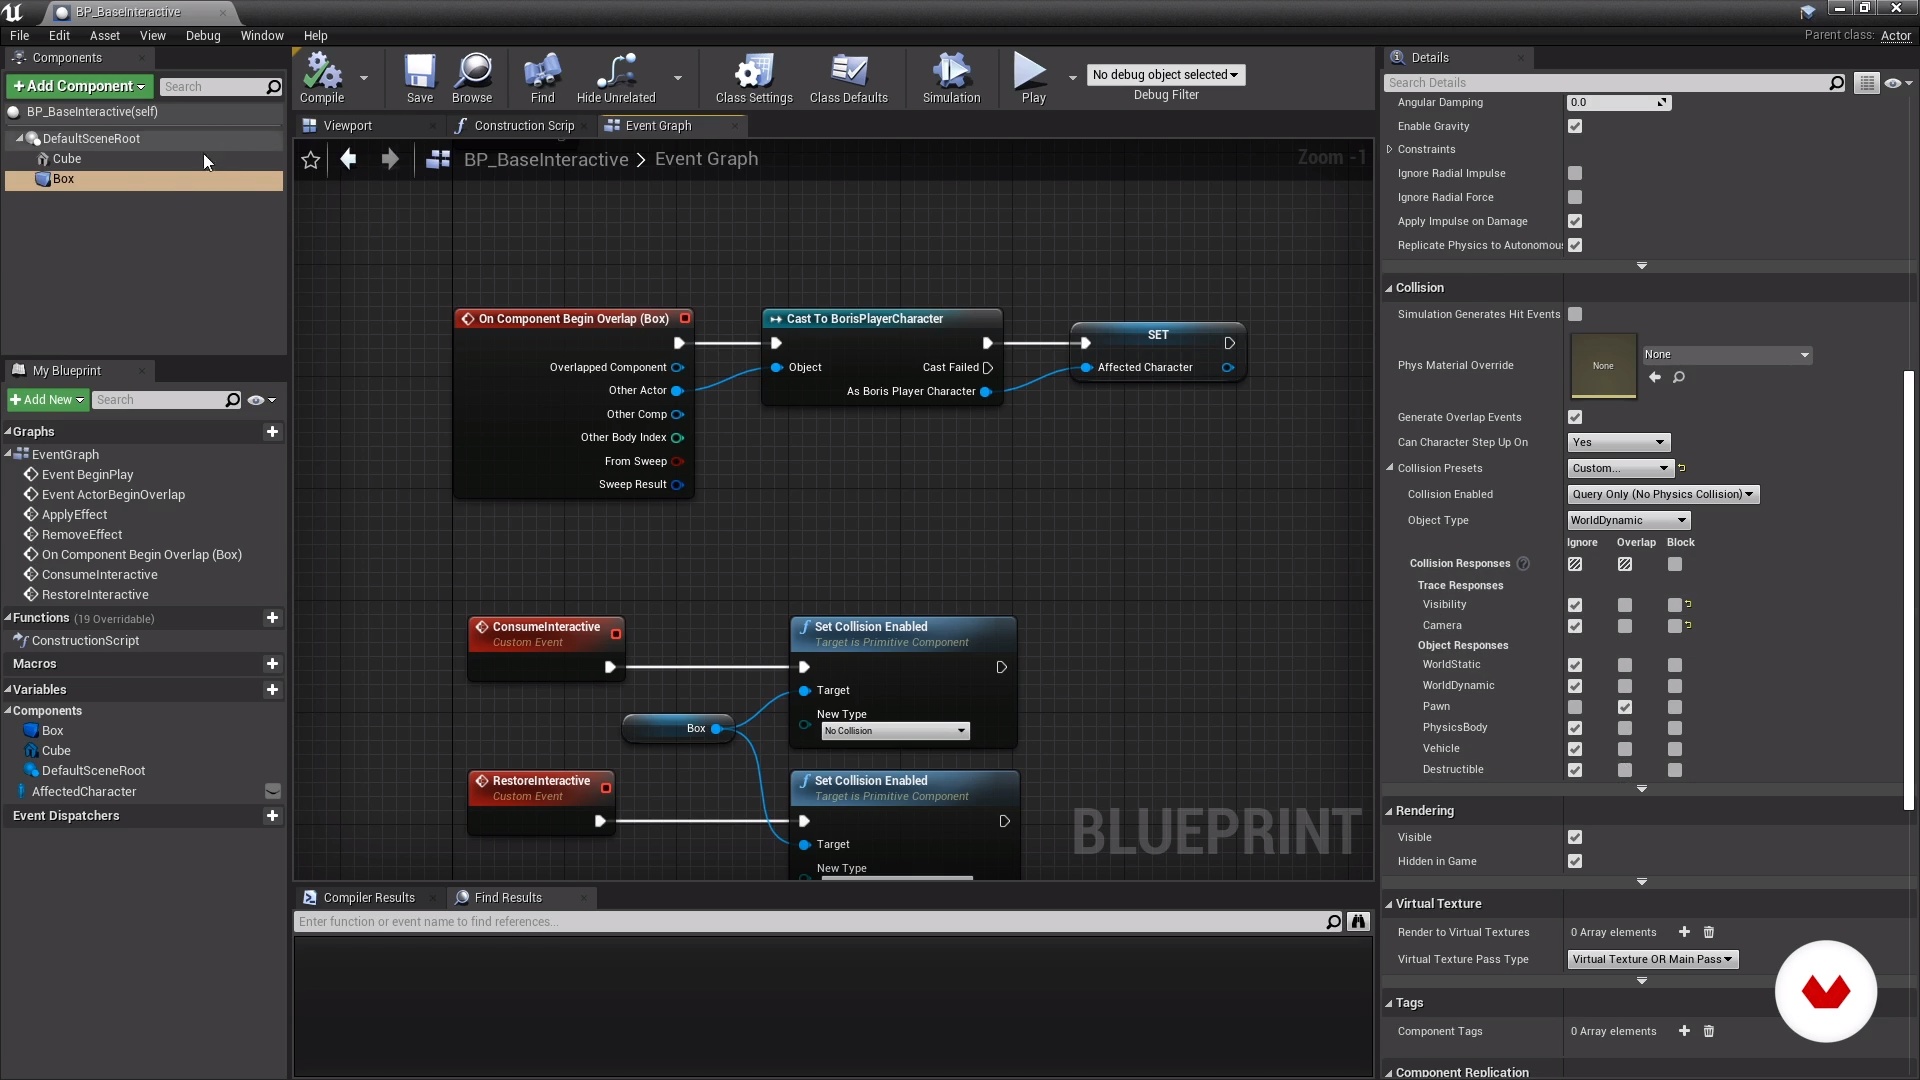Start Simulation from toolbar
The image size is (1920, 1080).
pyautogui.click(x=951, y=78)
